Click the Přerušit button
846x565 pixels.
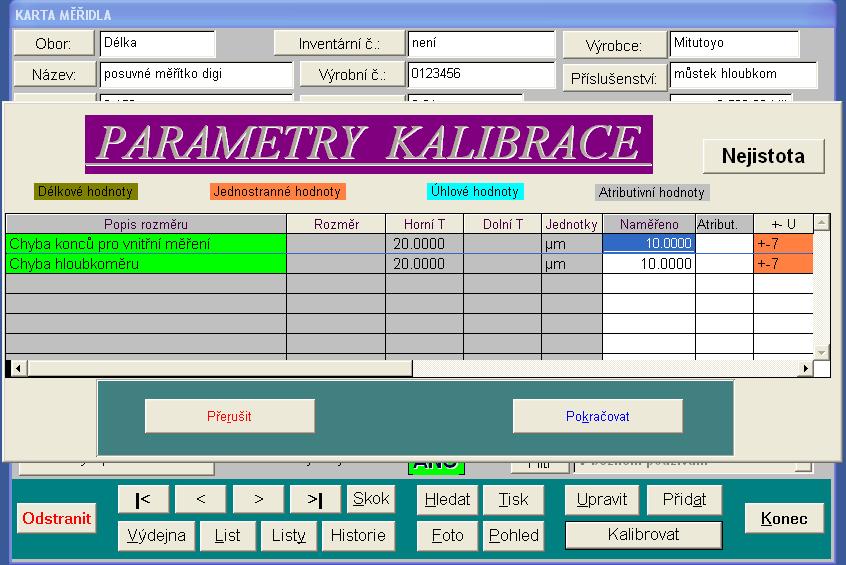click(x=230, y=416)
